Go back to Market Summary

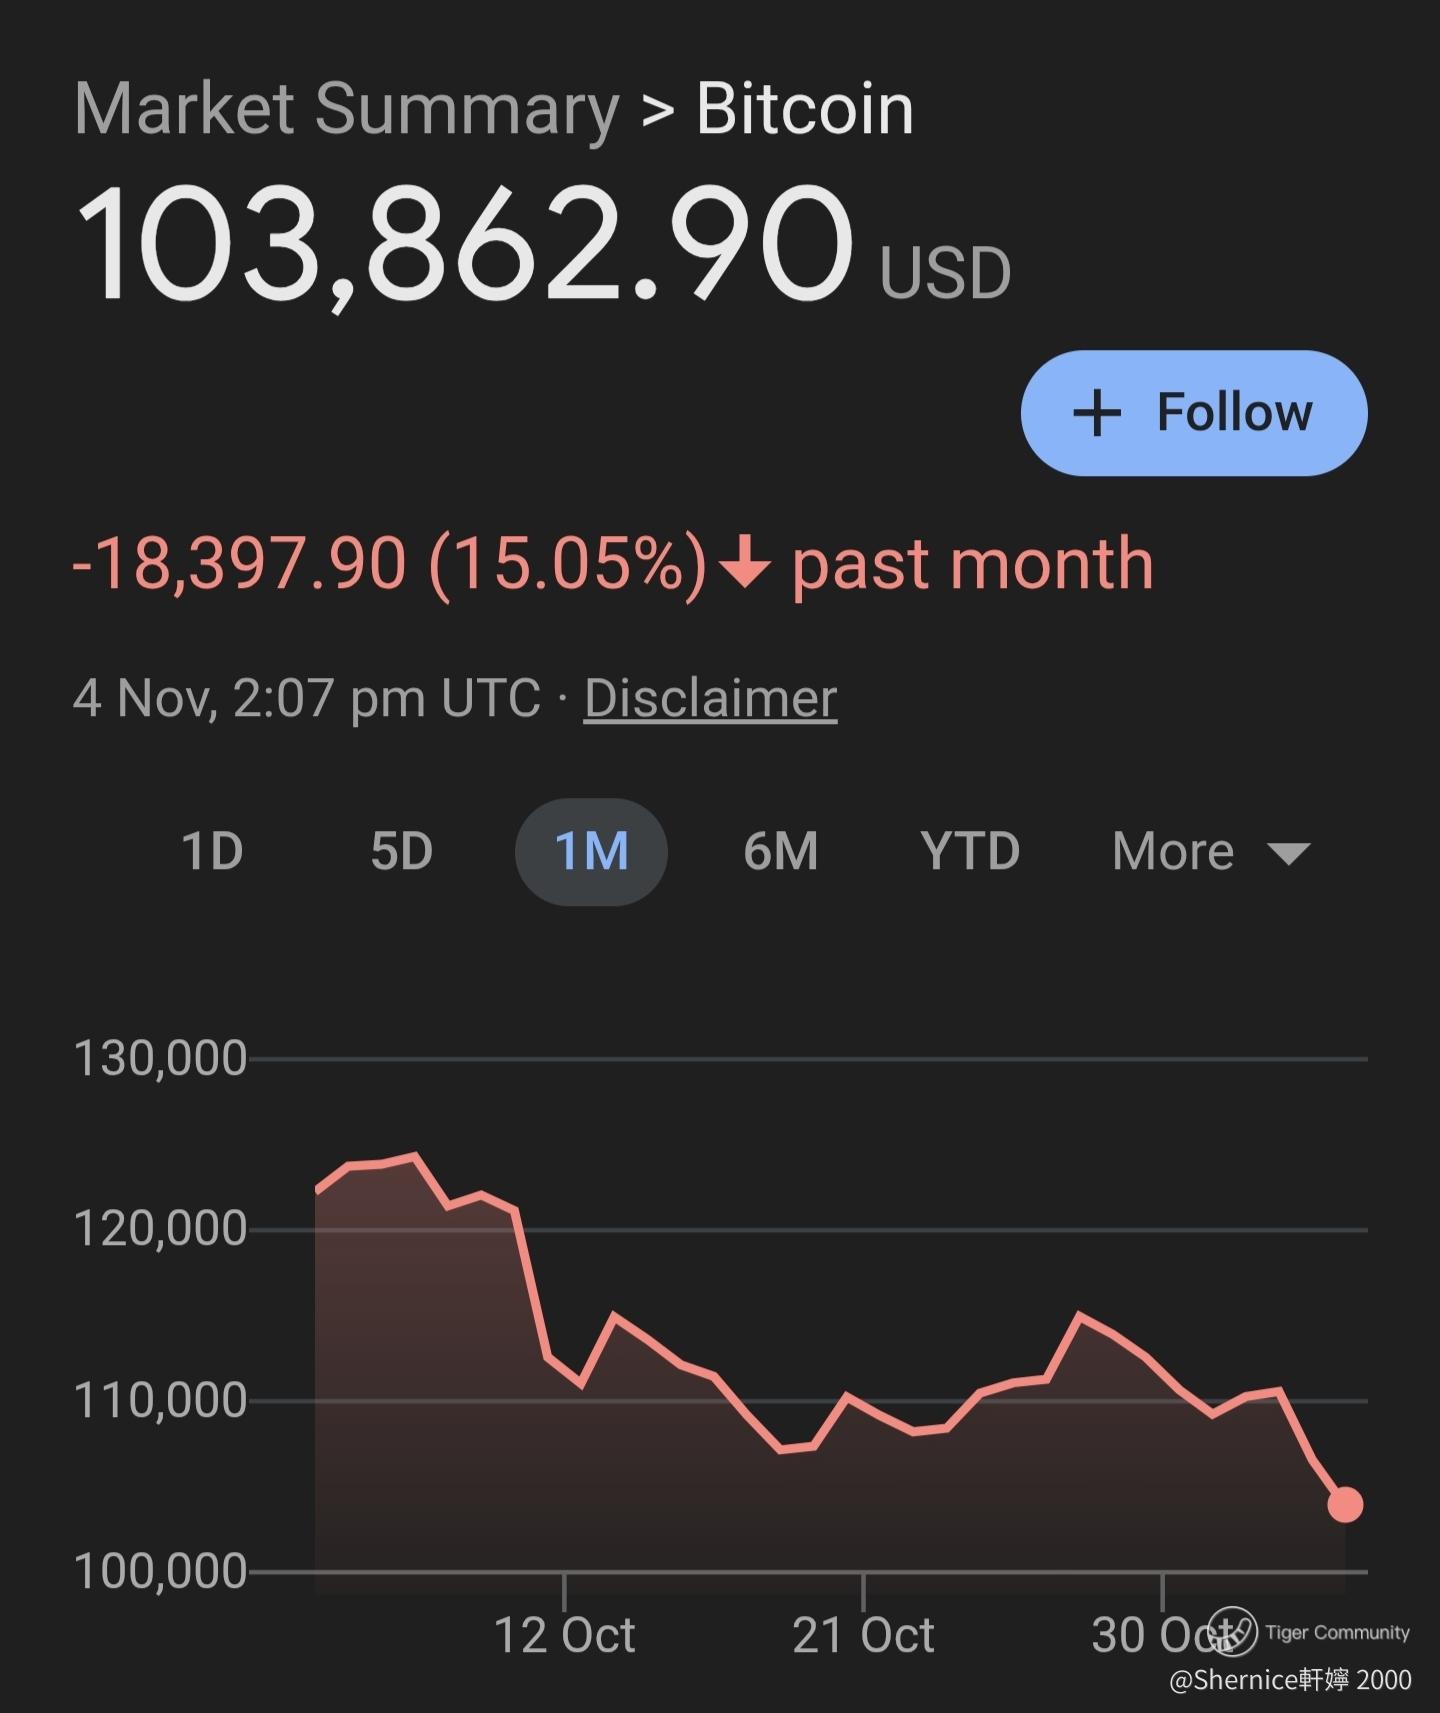[347, 108]
